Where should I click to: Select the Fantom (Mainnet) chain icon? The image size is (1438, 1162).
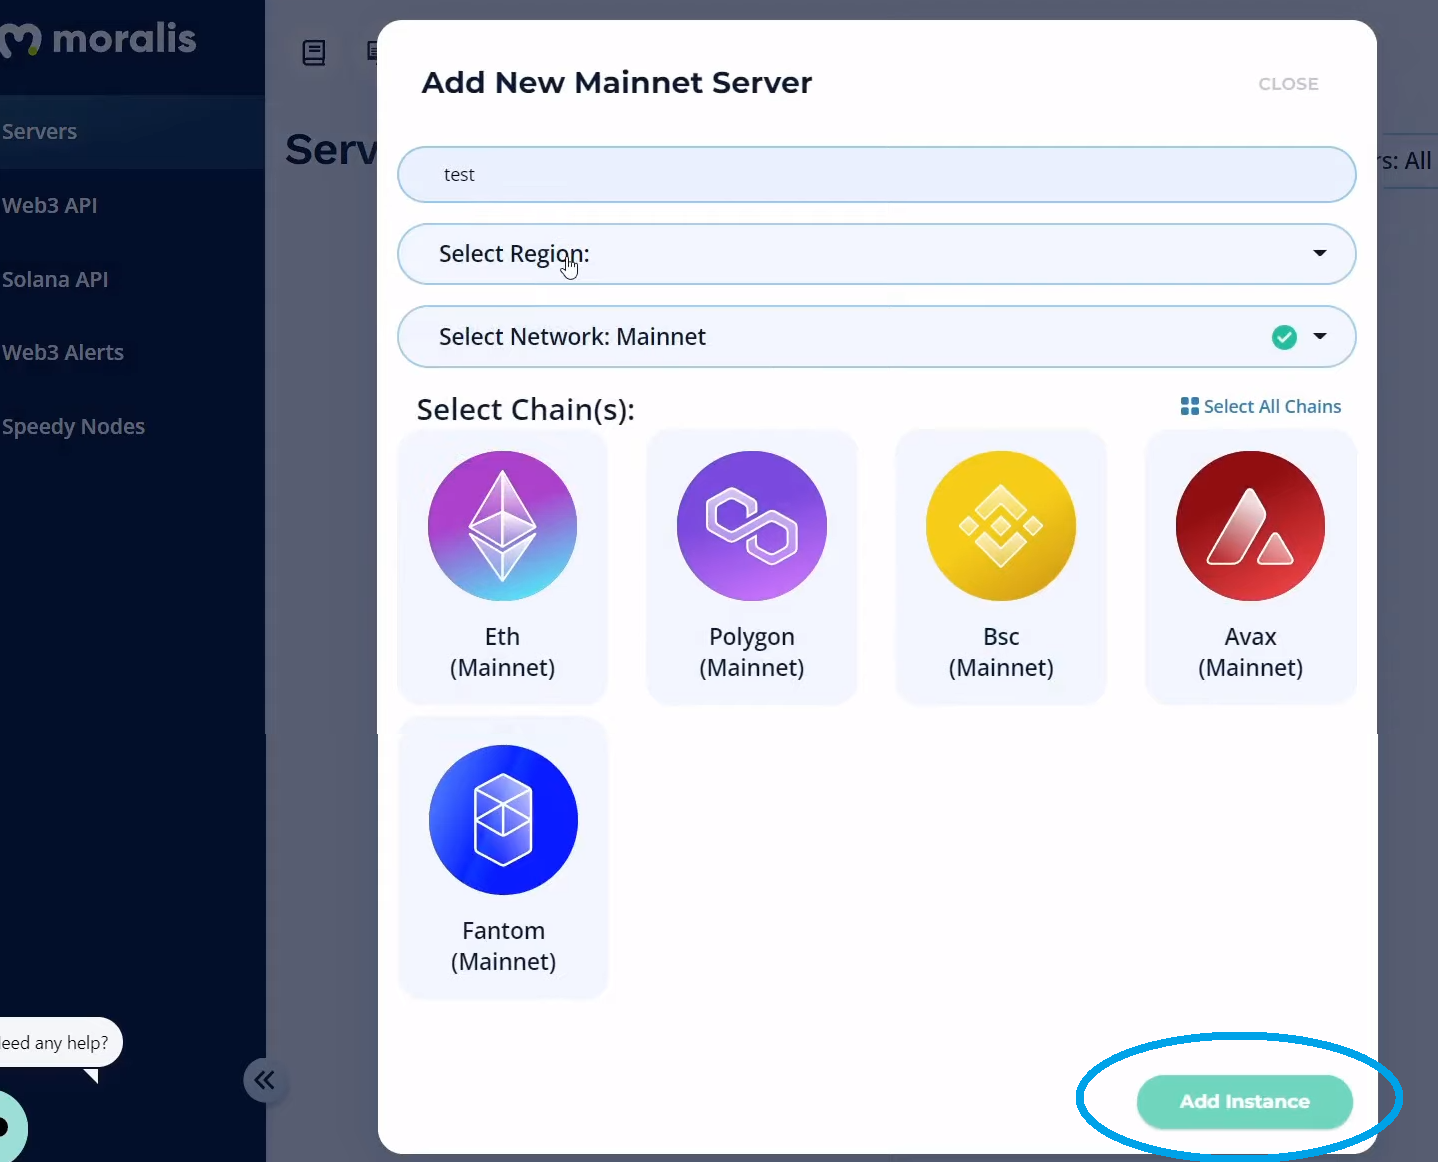(x=503, y=820)
